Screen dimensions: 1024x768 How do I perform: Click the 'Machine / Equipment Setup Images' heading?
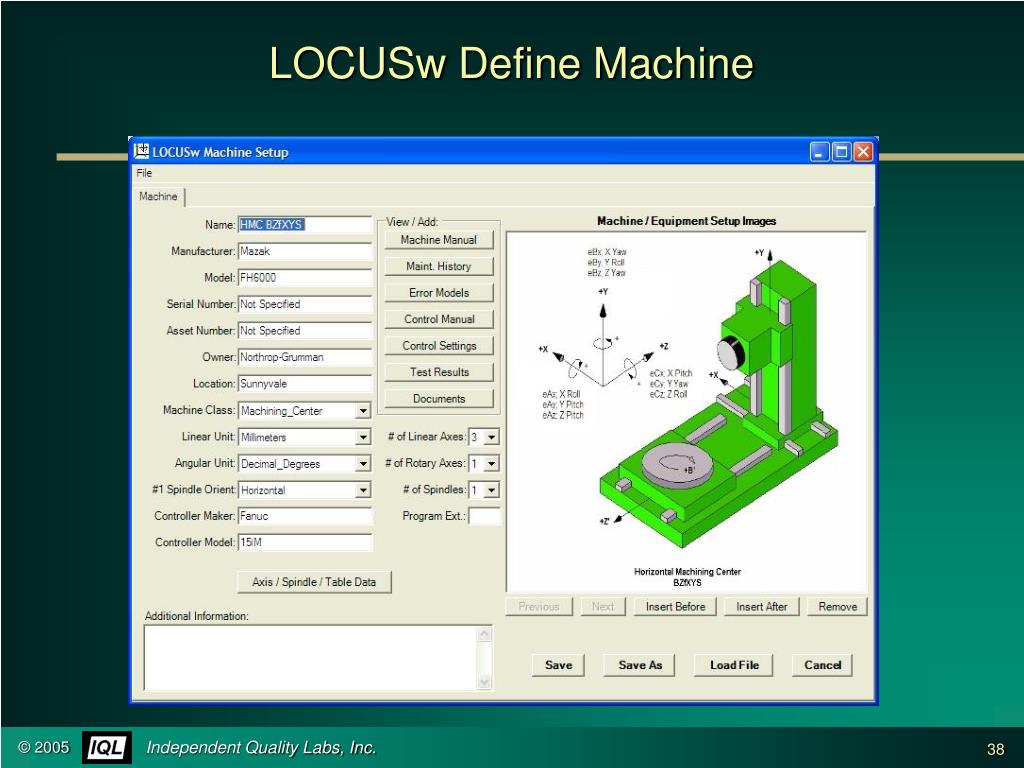pos(686,221)
